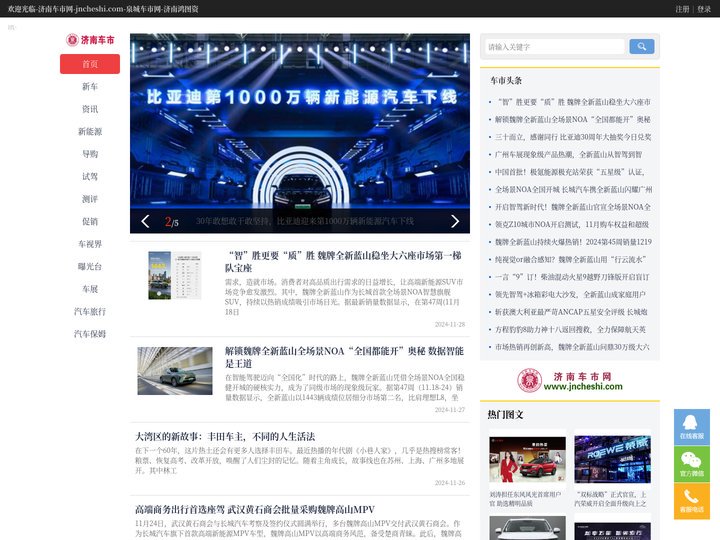Click 注册 link in top bar

tap(682, 9)
